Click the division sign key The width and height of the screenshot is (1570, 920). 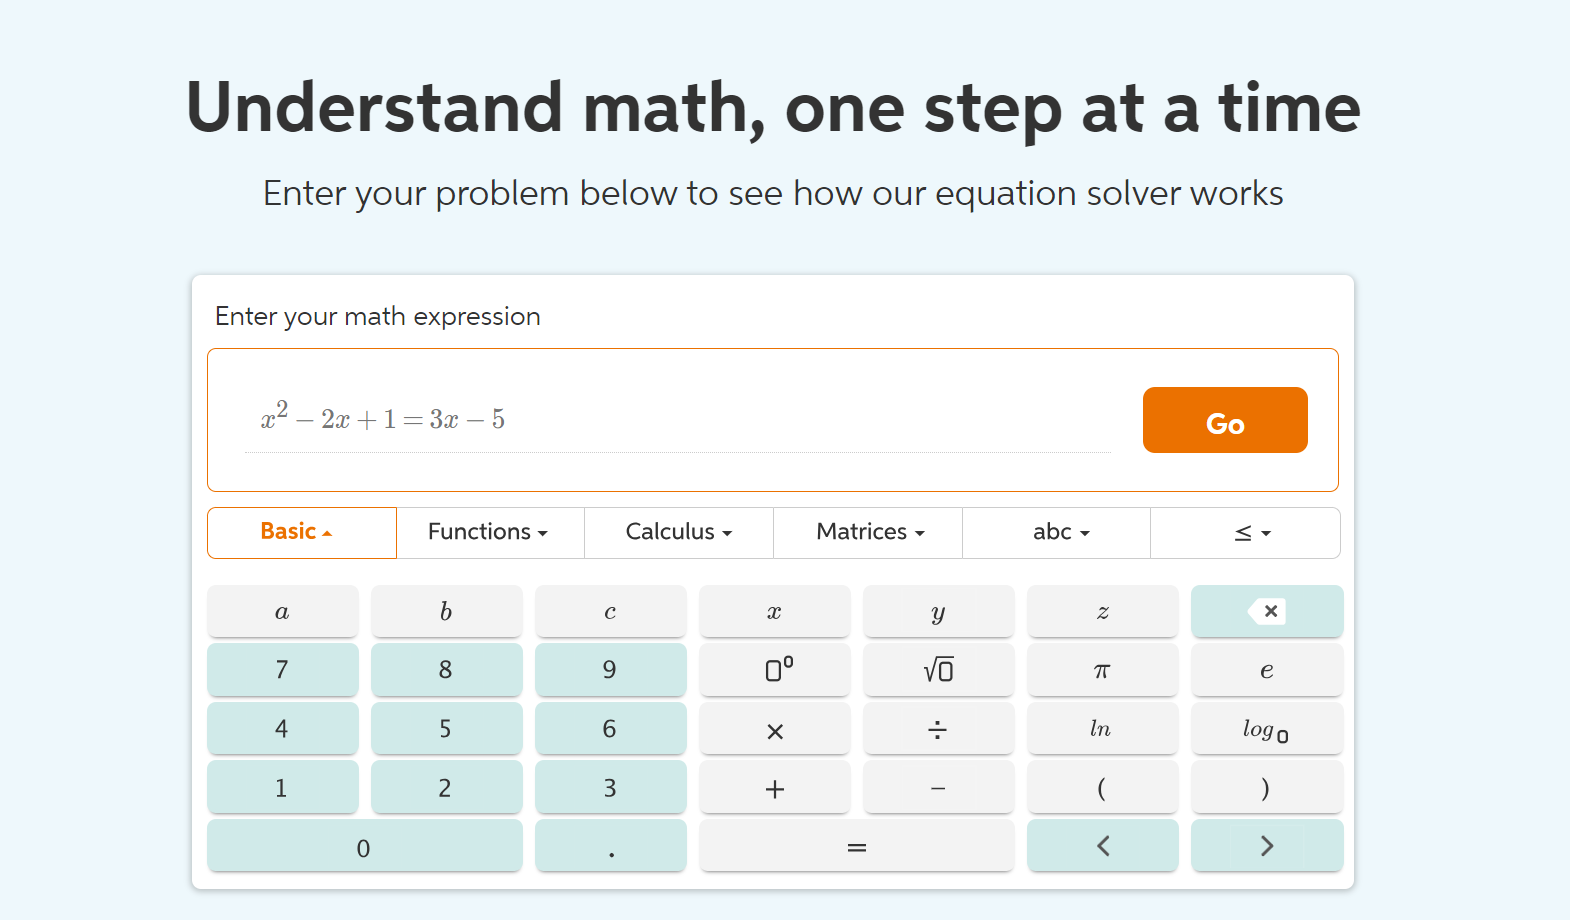[938, 729]
